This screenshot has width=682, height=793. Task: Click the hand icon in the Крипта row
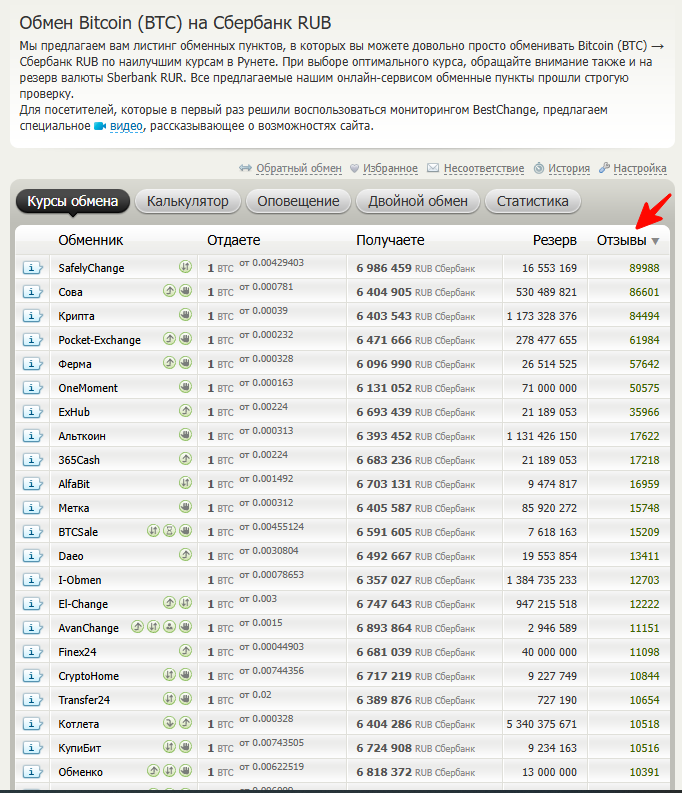pyautogui.click(x=185, y=316)
